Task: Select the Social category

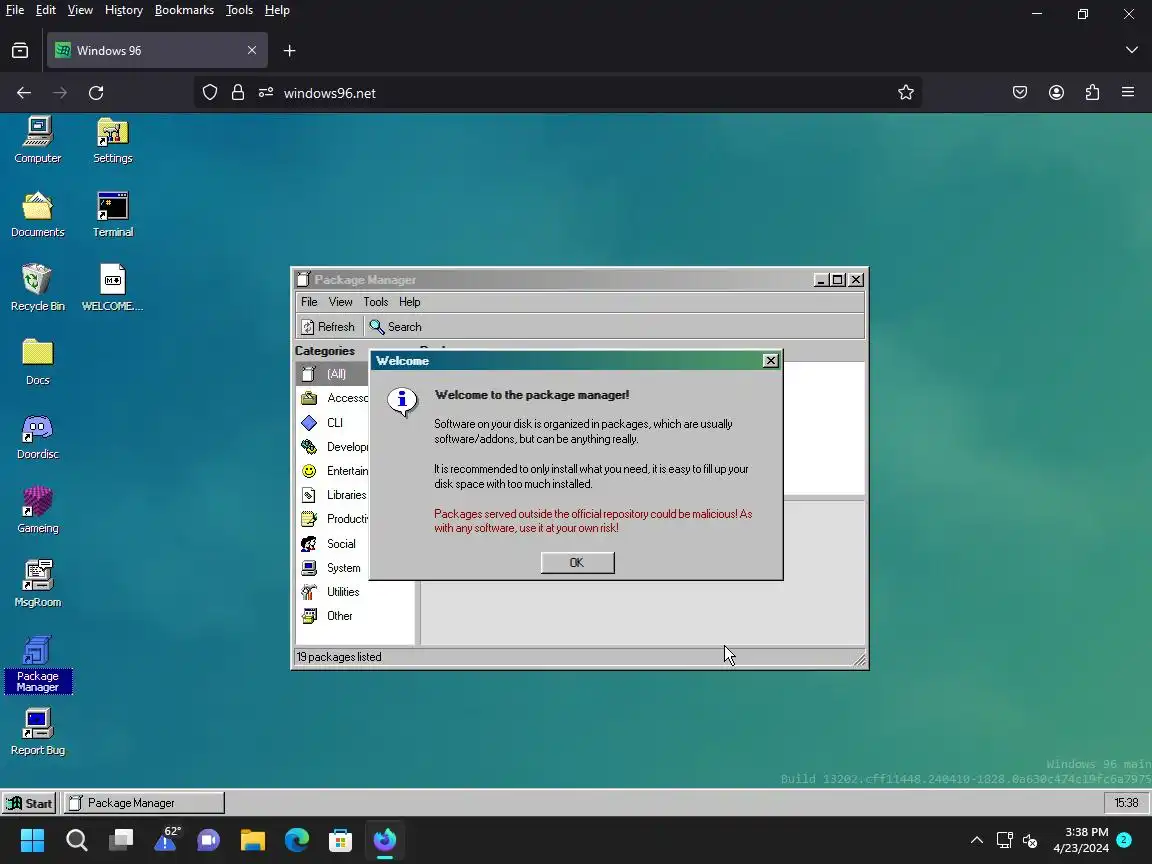Action: [x=333, y=544]
